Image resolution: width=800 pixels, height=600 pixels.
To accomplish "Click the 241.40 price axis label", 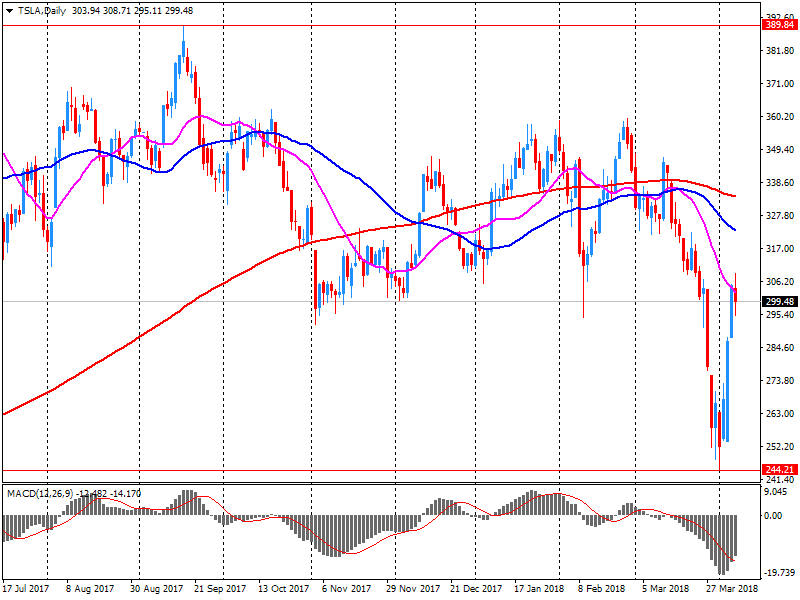I will (780, 480).
